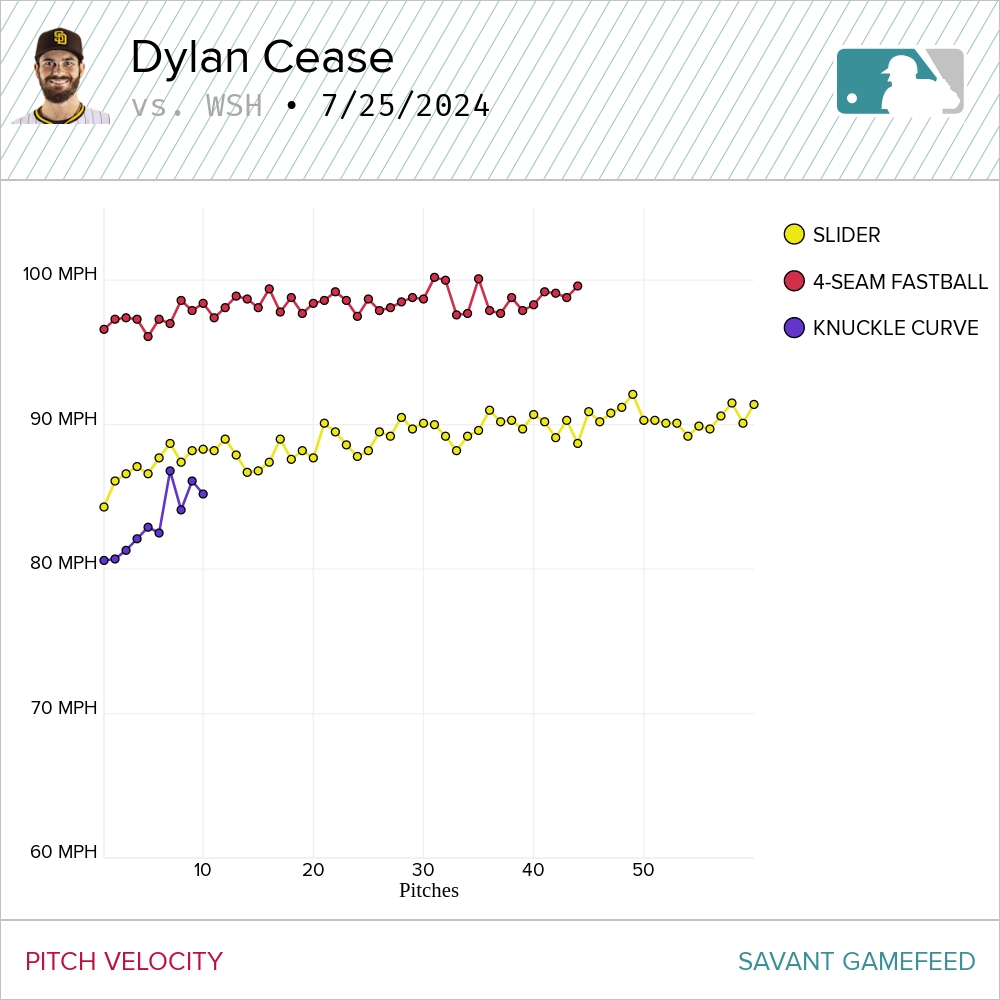The image size is (1000, 1000).
Task: Toggle the SLIDER legend label
Action: tap(846, 235)
